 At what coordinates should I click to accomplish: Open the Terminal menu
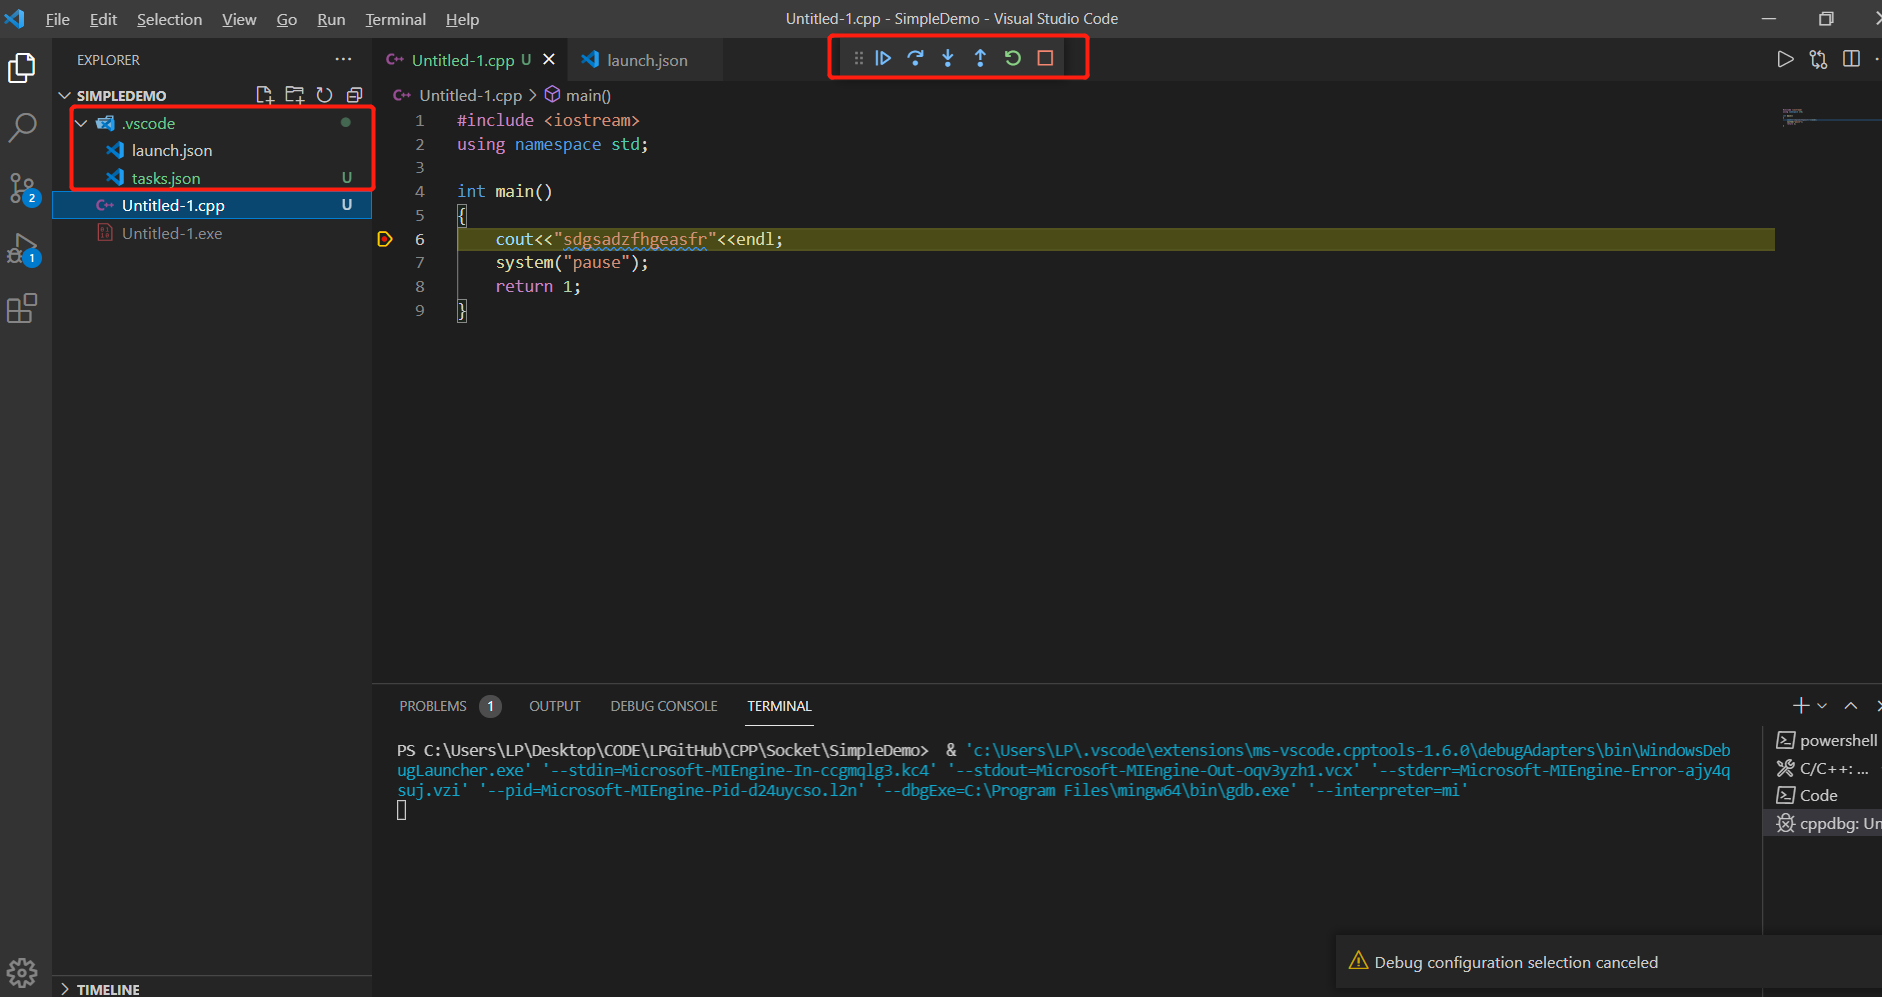pos(395,19)
